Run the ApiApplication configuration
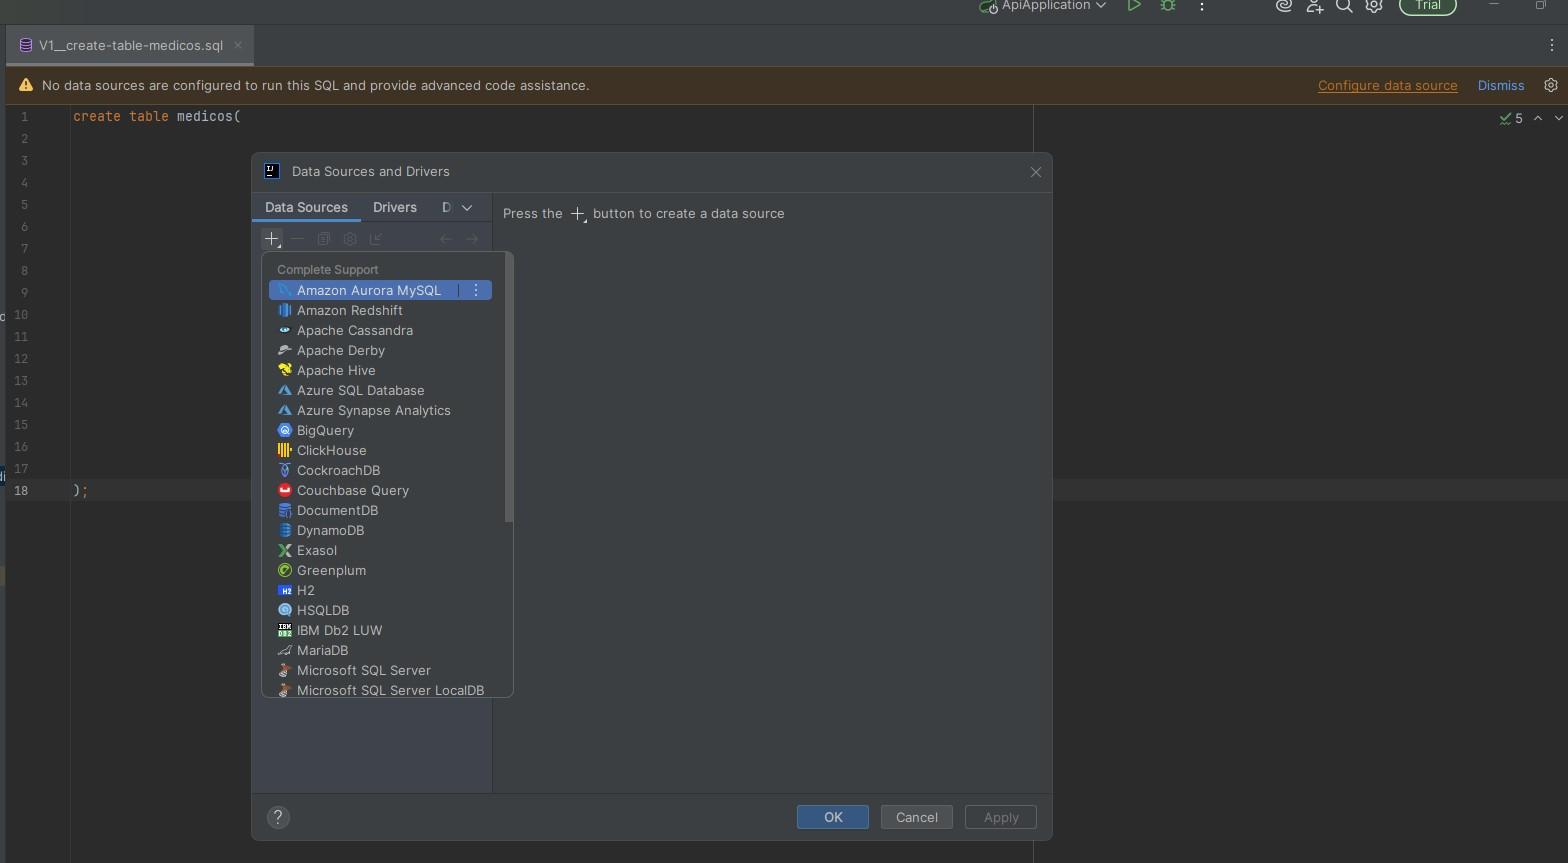Viewport: 1568px width, 863px height. [x=1134, y=6]
